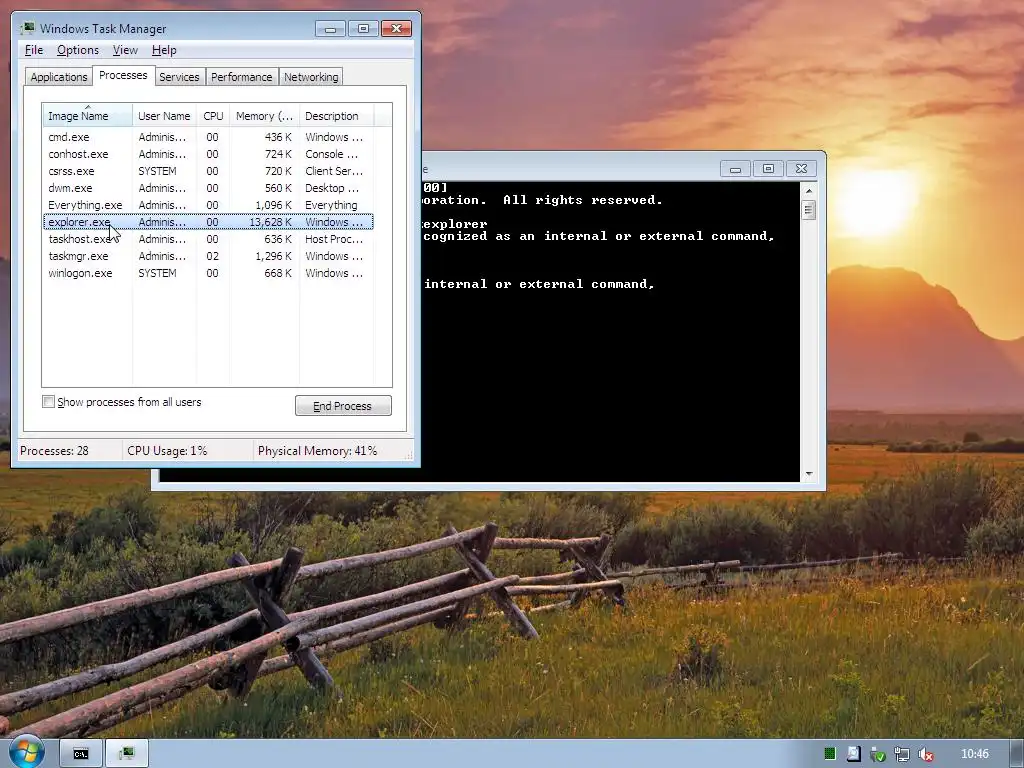The image size is (1024, 768).
Task: Open the Windows Start orb
Action: [26, 753]
